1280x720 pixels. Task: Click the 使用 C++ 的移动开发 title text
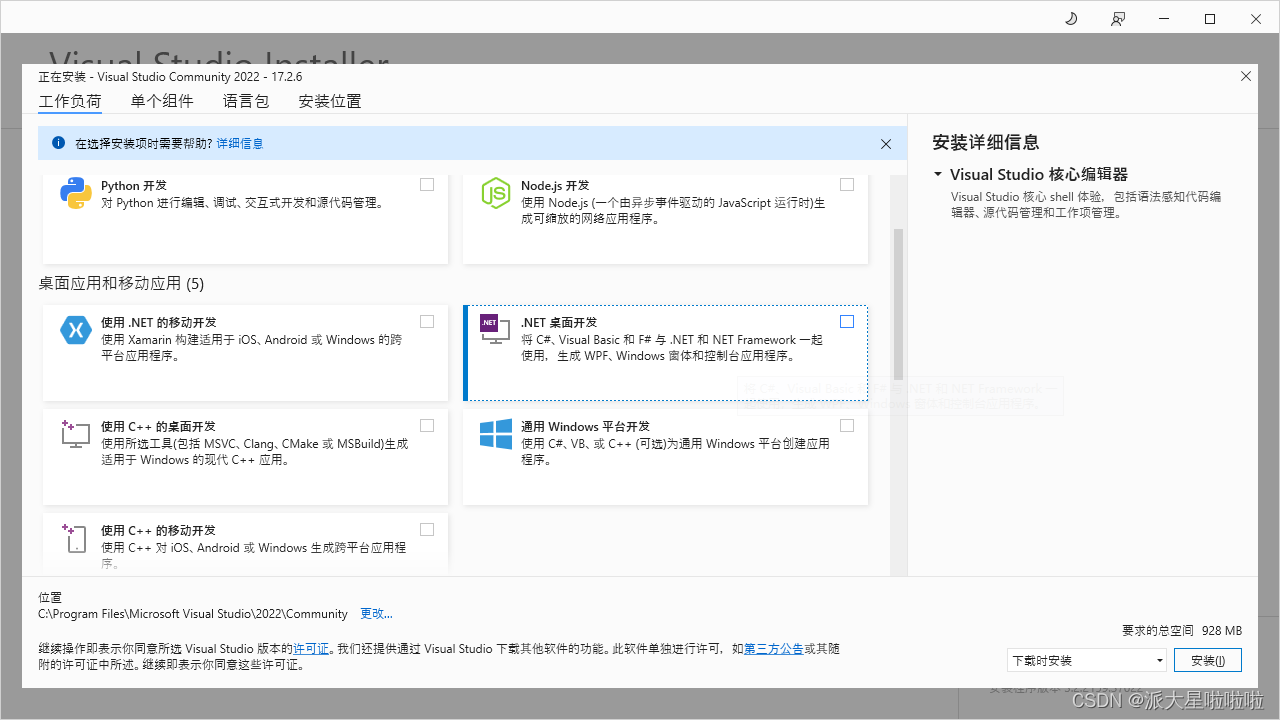coord(158,530)
